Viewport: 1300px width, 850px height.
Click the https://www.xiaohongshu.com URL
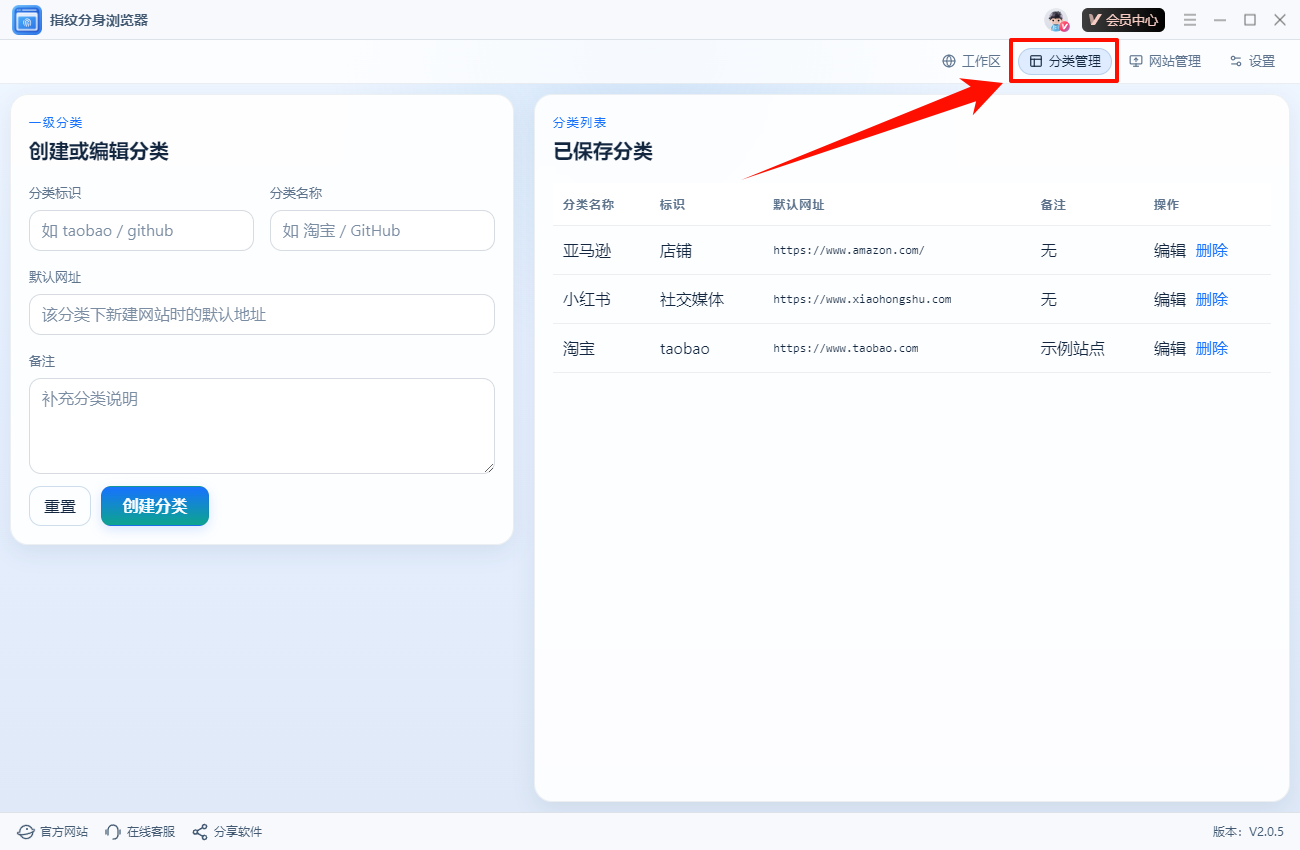[862, 299]
